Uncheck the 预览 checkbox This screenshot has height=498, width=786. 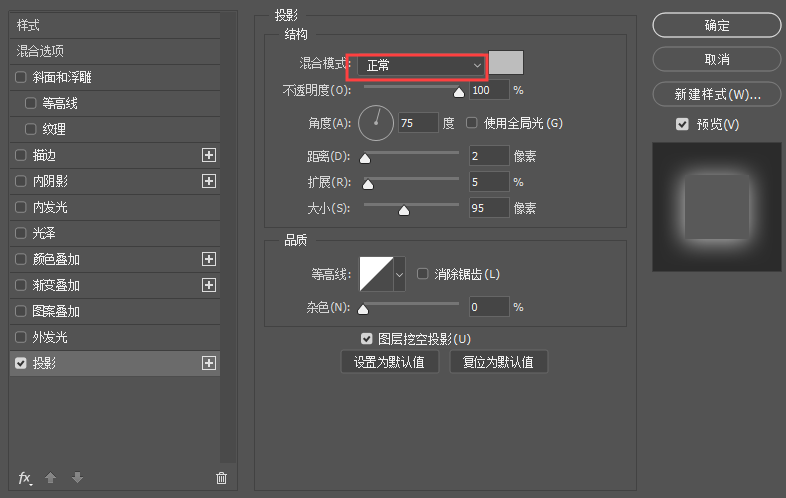[x=682, y=124]
